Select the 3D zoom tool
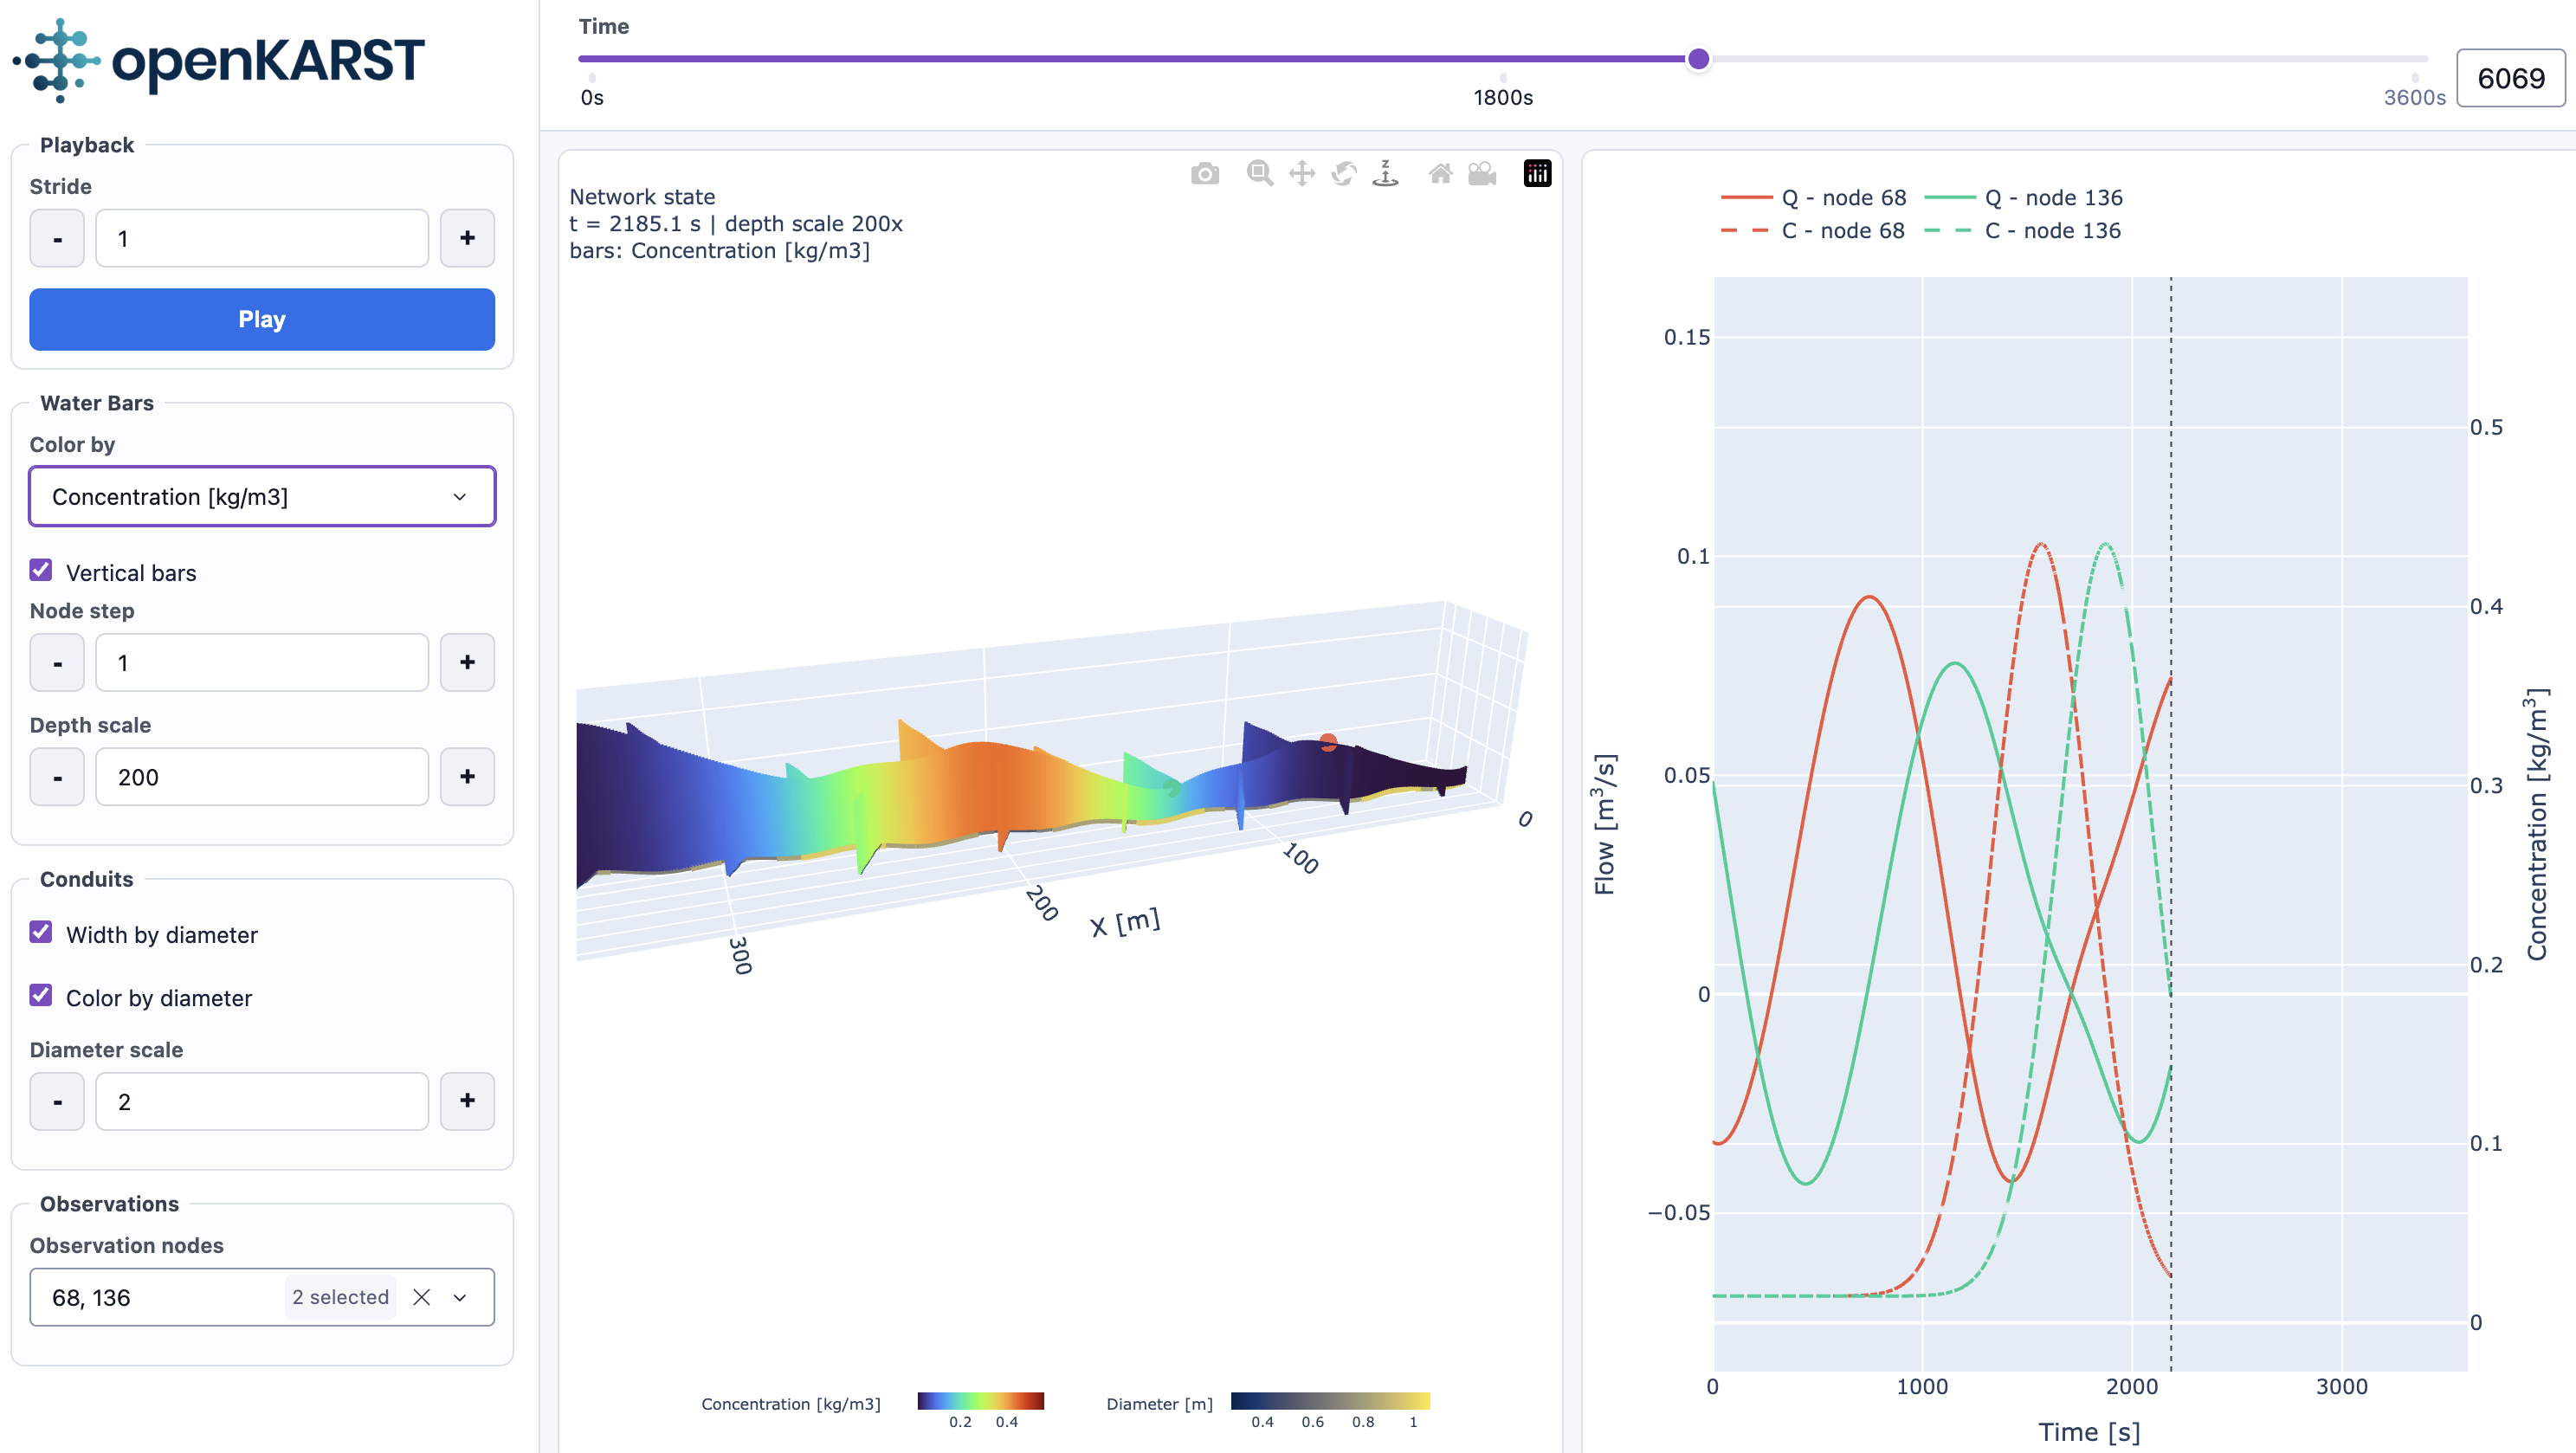 coord(1260,174)
